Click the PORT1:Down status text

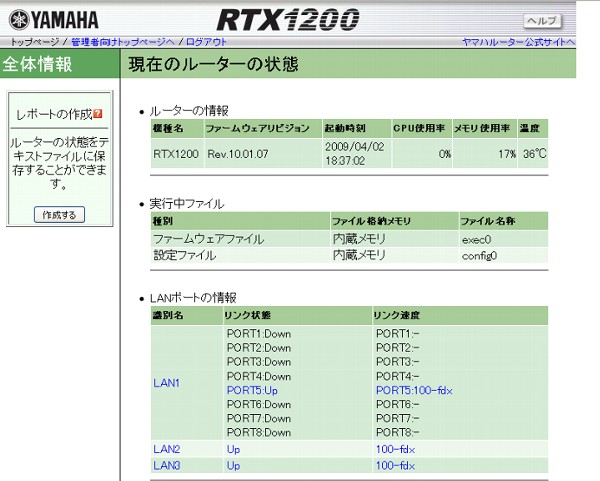259,334
